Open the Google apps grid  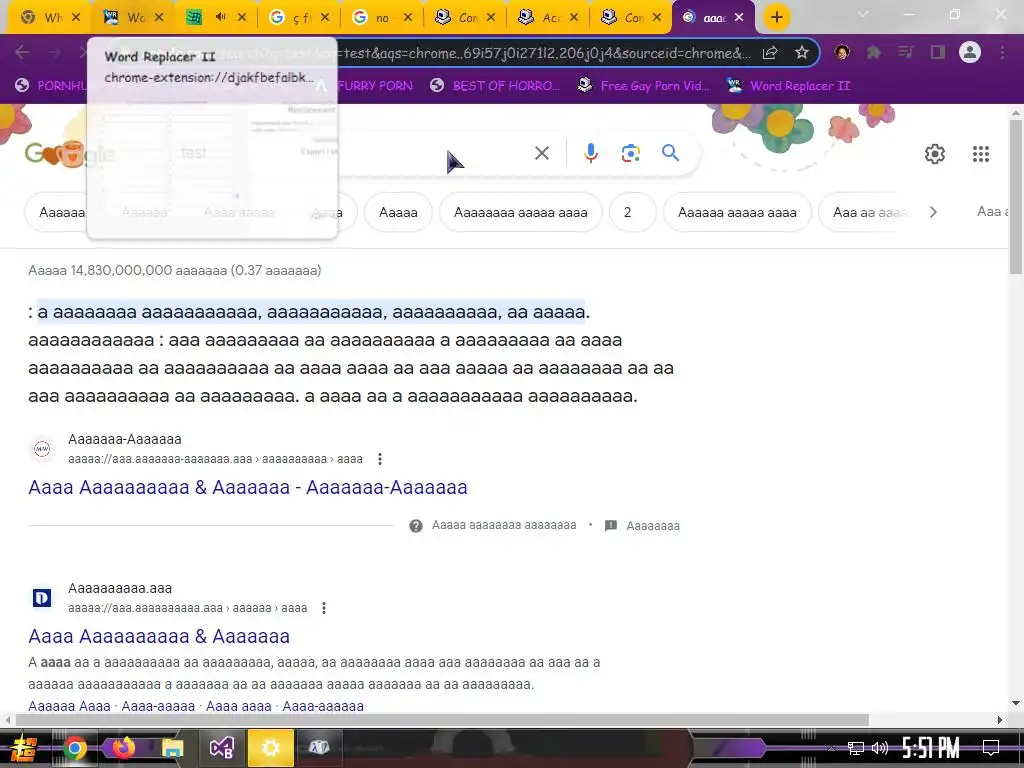980,154
